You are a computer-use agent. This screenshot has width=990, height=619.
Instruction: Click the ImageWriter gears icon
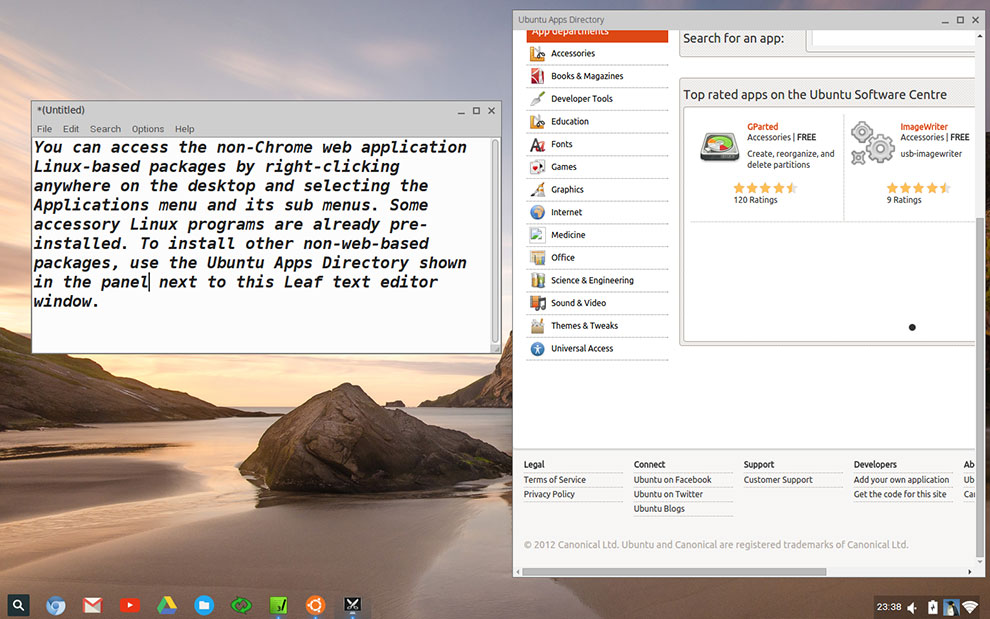(872, 143)
